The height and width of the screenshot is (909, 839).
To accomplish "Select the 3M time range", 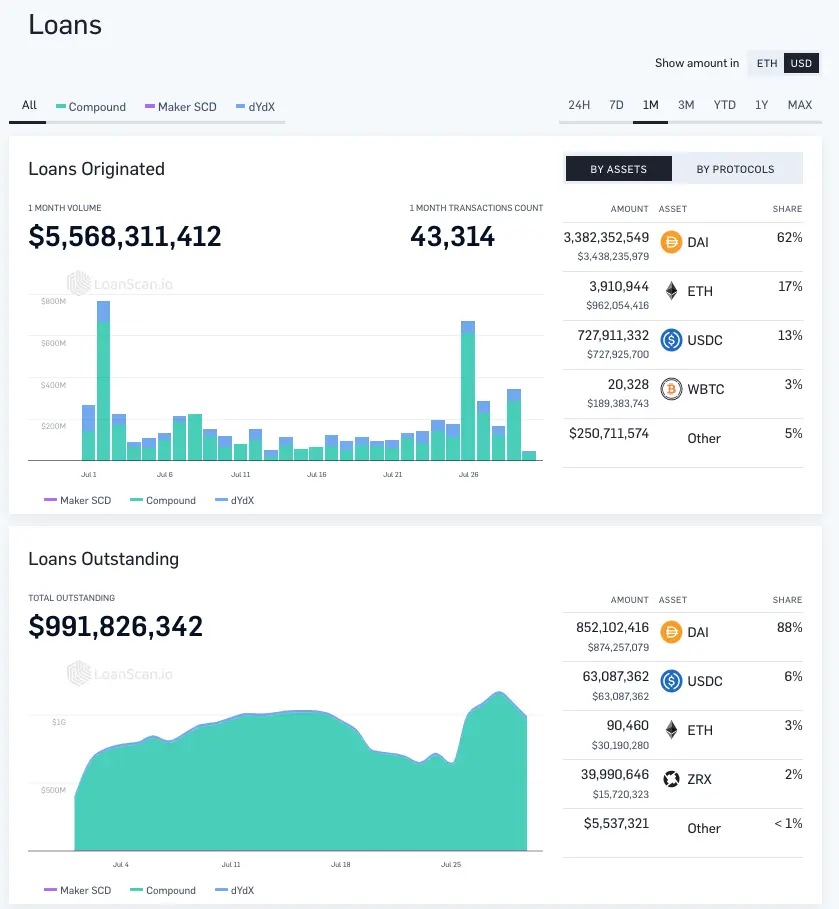I will (x=686, y=105).
